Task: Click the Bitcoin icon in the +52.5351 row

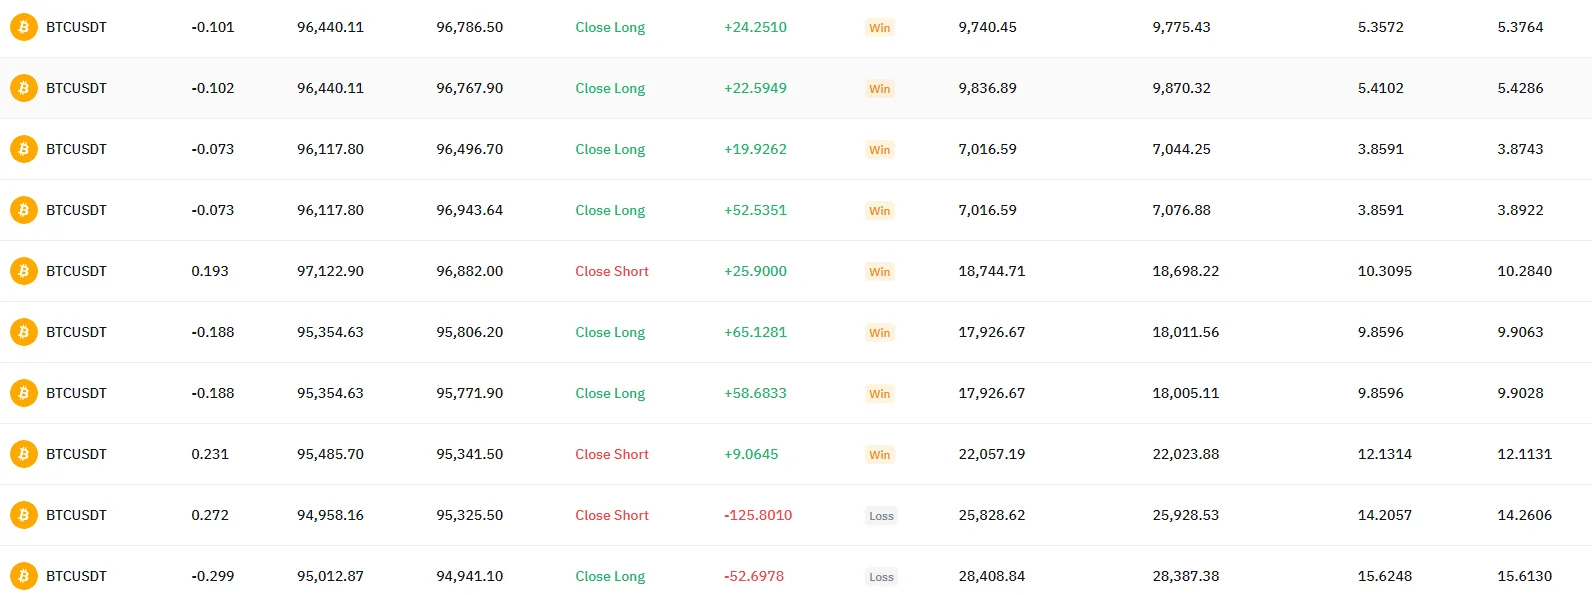Action: [x=23, y=210]
